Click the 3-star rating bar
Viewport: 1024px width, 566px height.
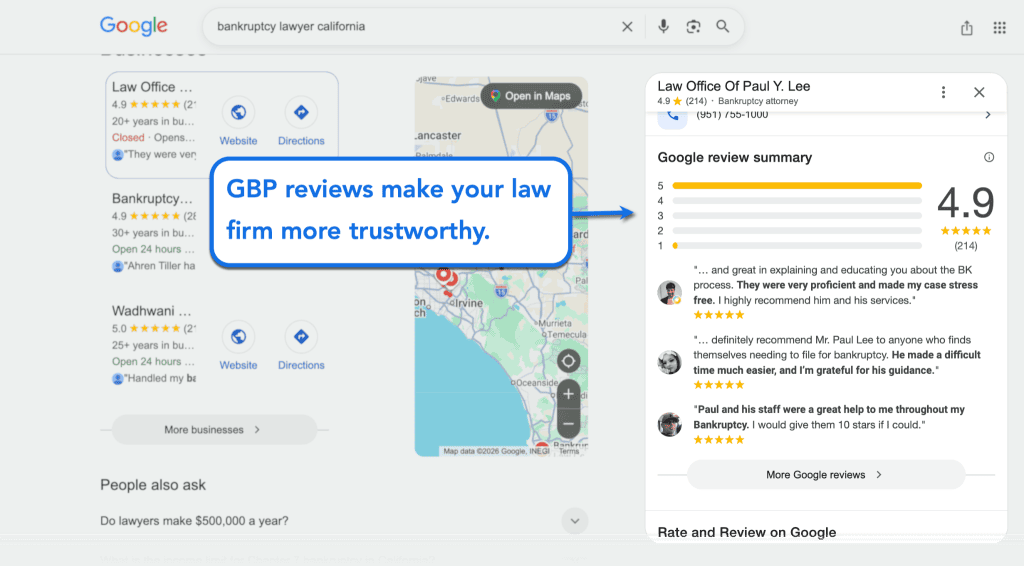coord(797,216)
